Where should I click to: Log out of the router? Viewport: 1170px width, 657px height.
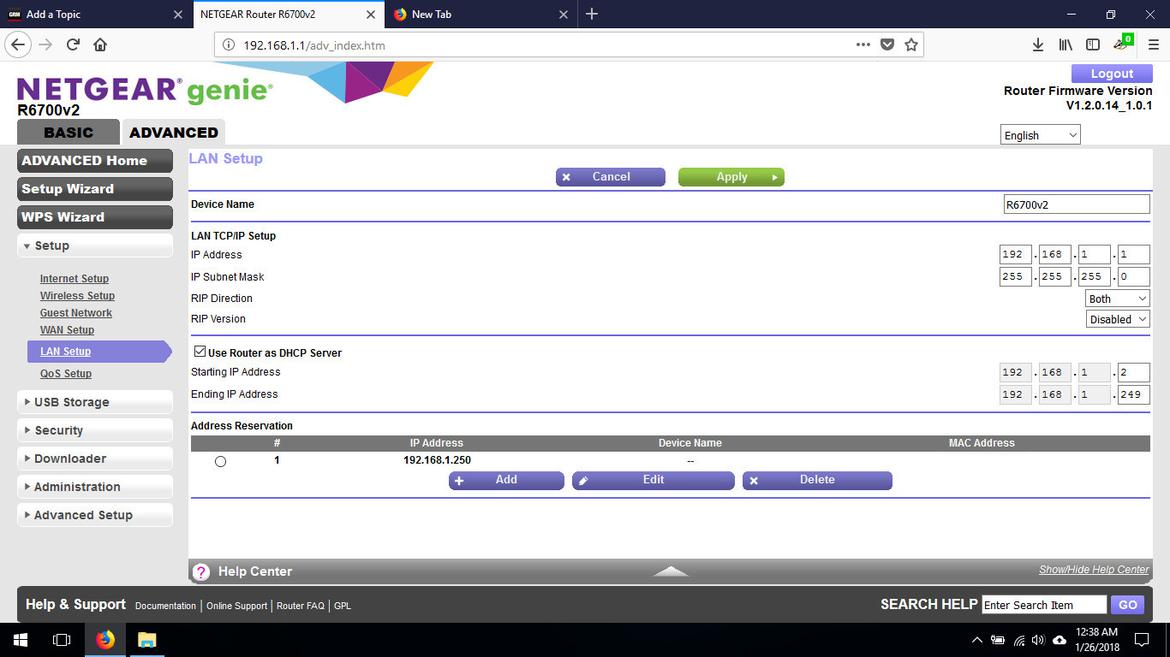(1112, 73)
